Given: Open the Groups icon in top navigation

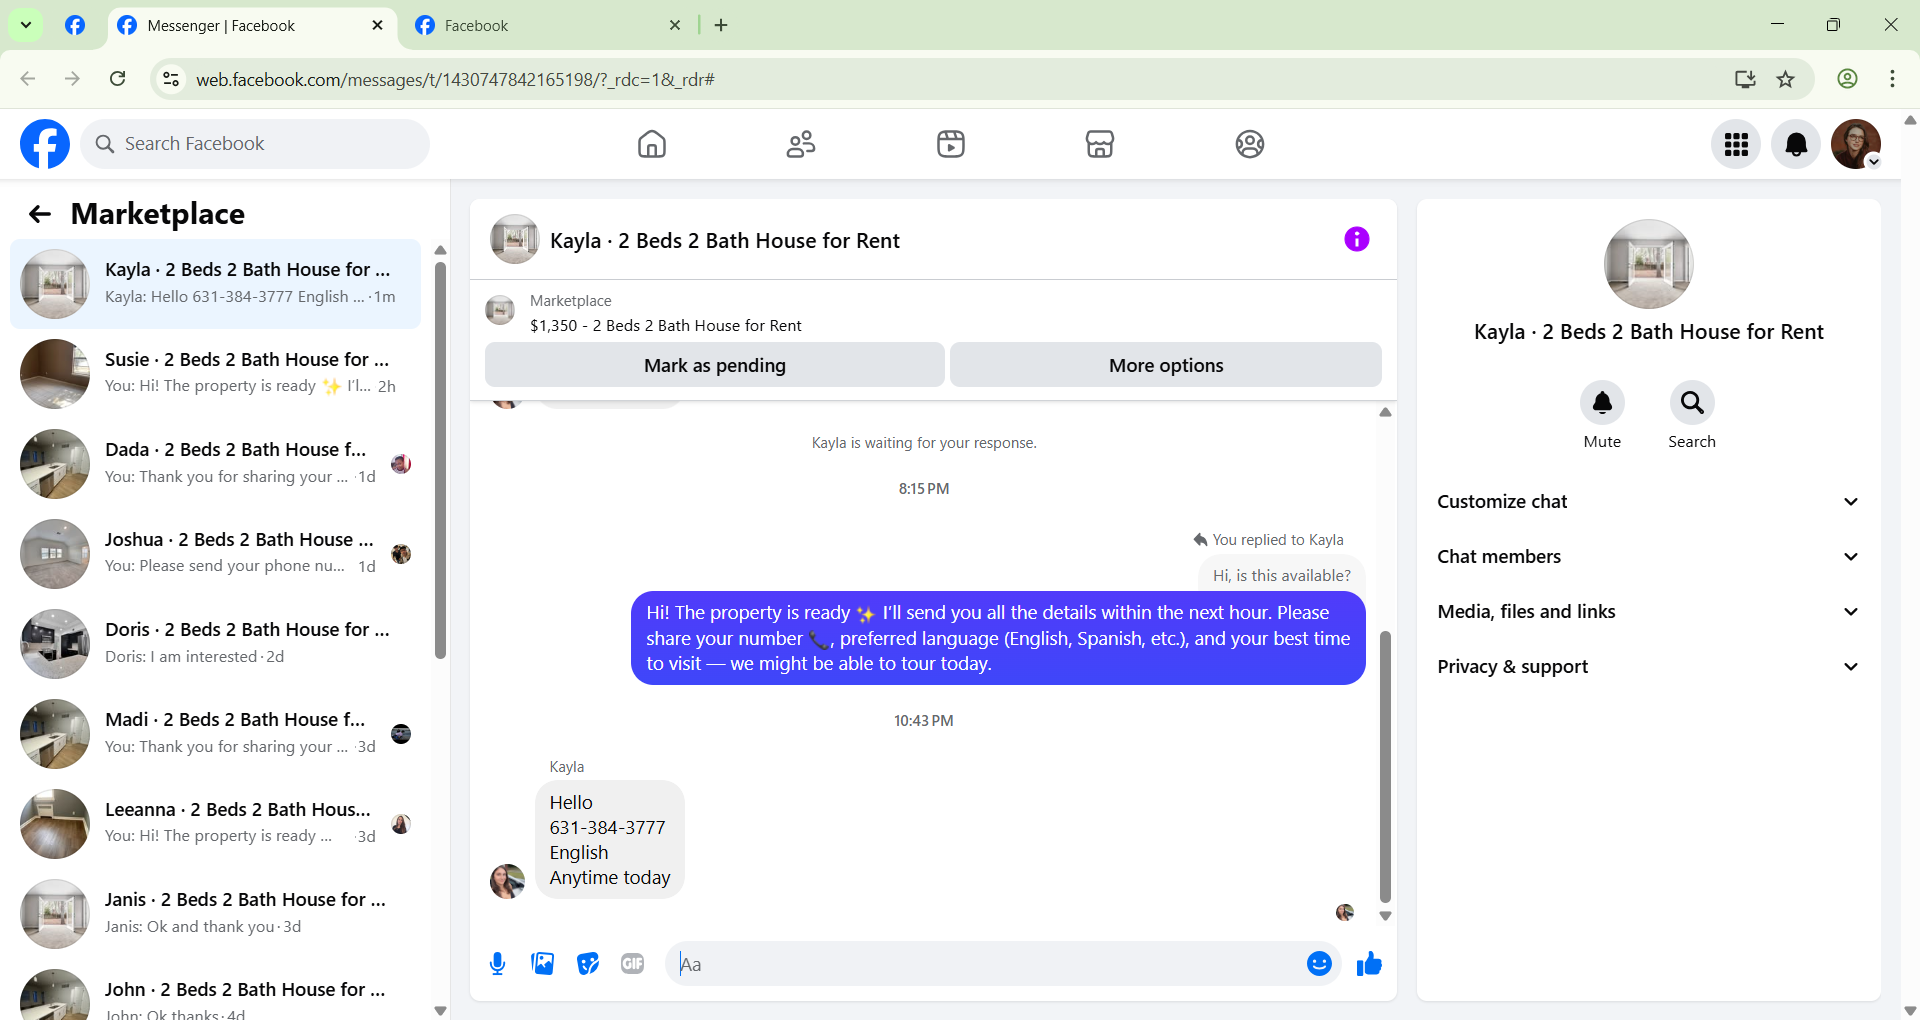Looking at the screenshot, I should click(x=1250, y=144).
